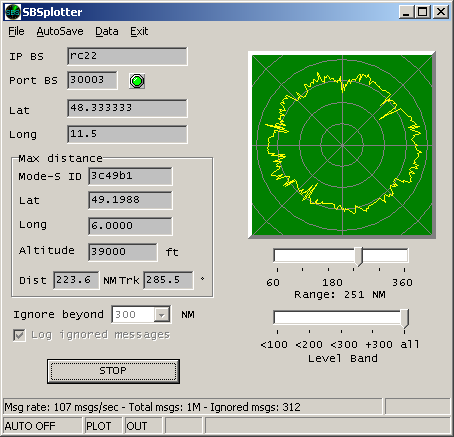Click the Range: 251 NM label
Image resolution: width=454 pixels, height=437 pixels.
pos(340,295)
